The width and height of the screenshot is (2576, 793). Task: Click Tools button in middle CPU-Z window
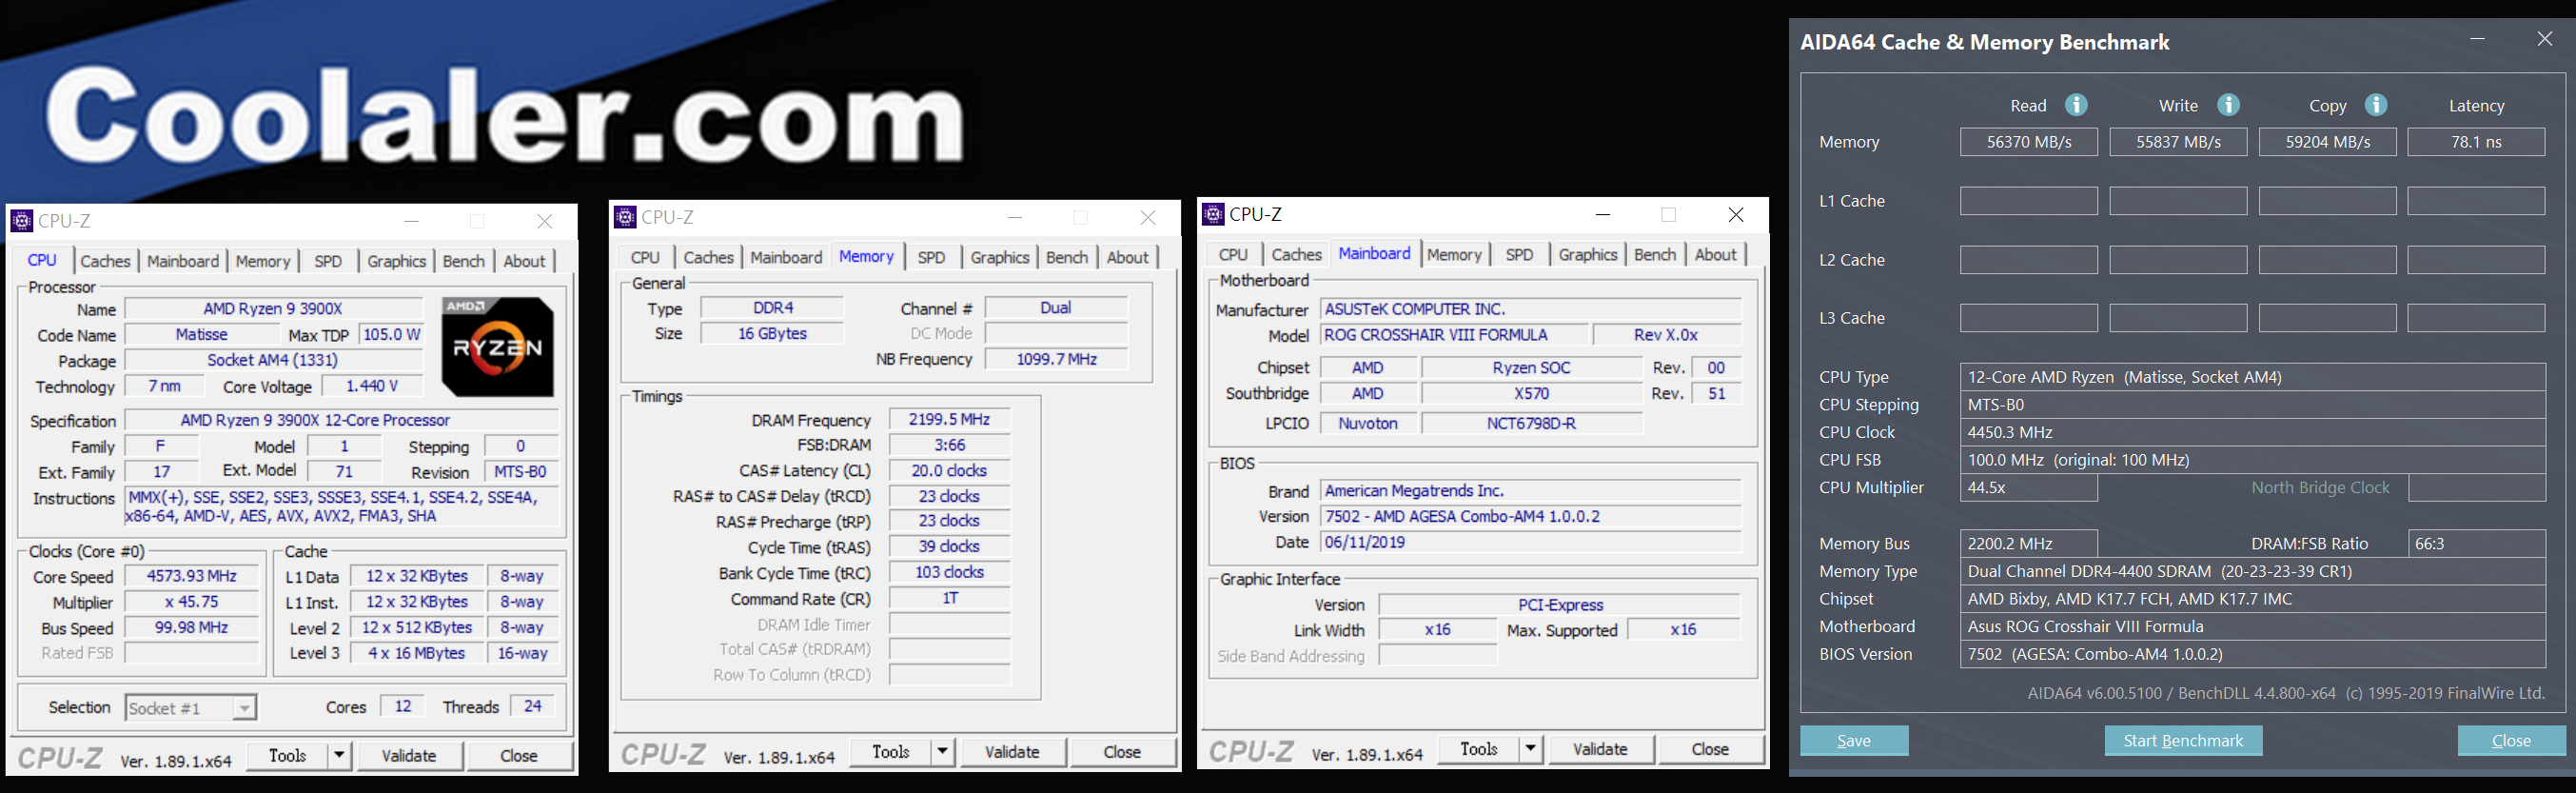click(x=891, y=751)
